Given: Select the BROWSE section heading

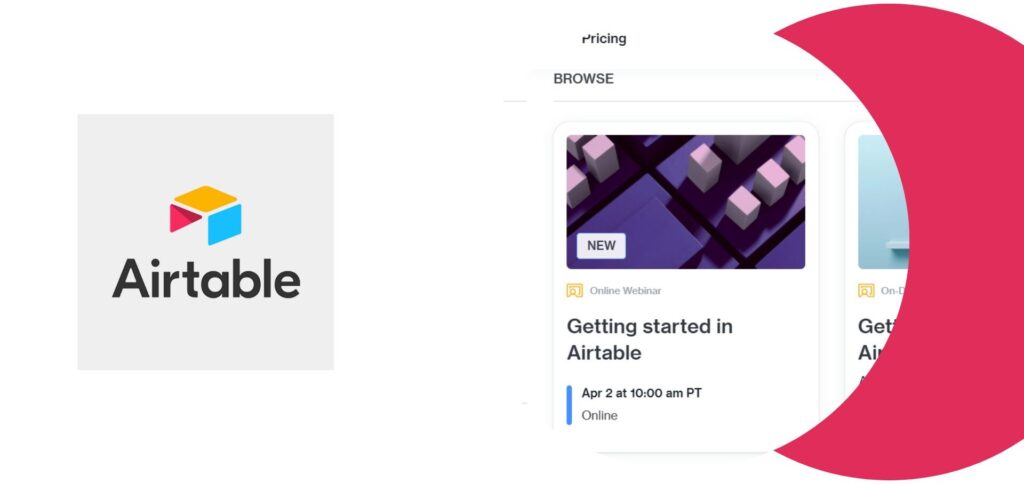Looking at the screenshot, I should (x=583, y=78).
